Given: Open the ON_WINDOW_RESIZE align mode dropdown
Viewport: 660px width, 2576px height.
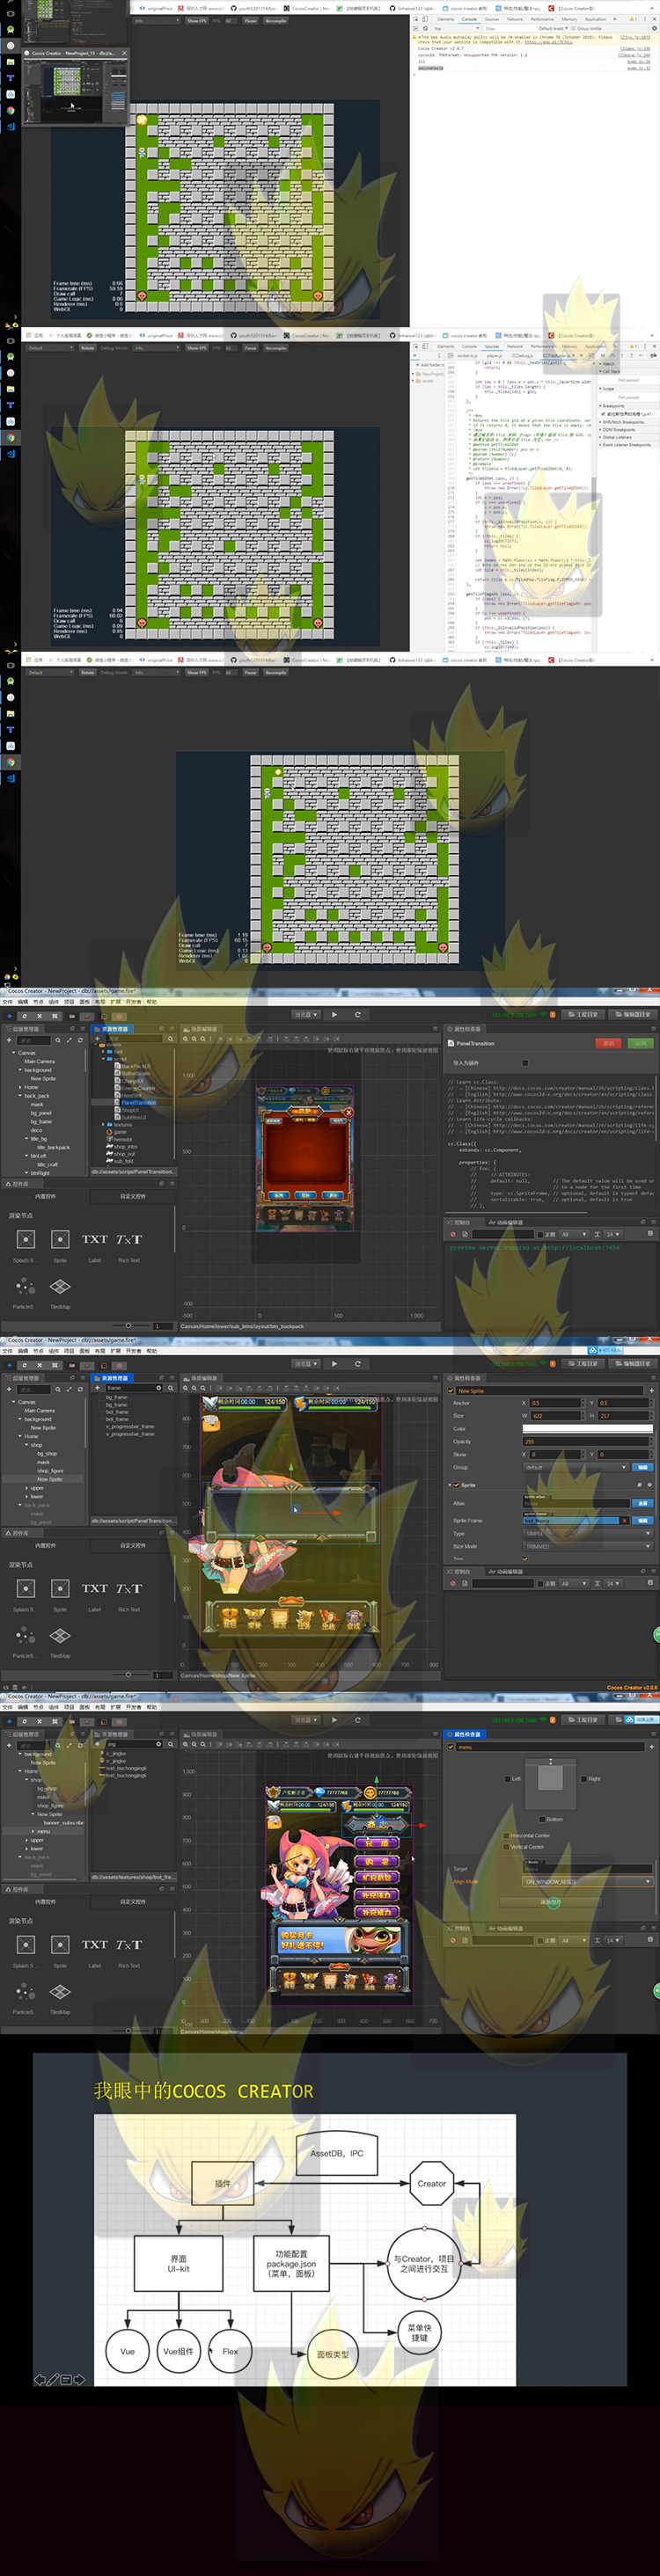Looking at the screenshot, I should (x=588, y=1881).
